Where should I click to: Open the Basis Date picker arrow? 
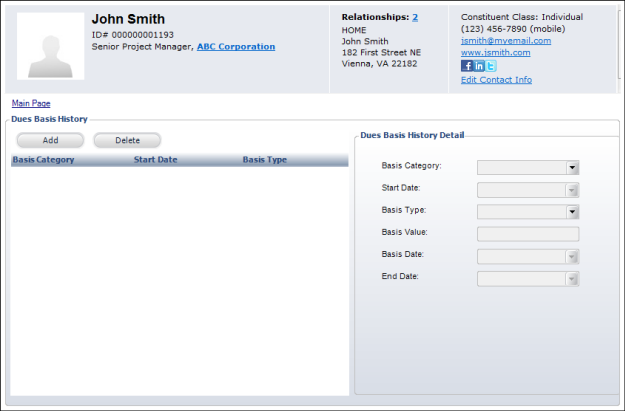pos(573,256)
